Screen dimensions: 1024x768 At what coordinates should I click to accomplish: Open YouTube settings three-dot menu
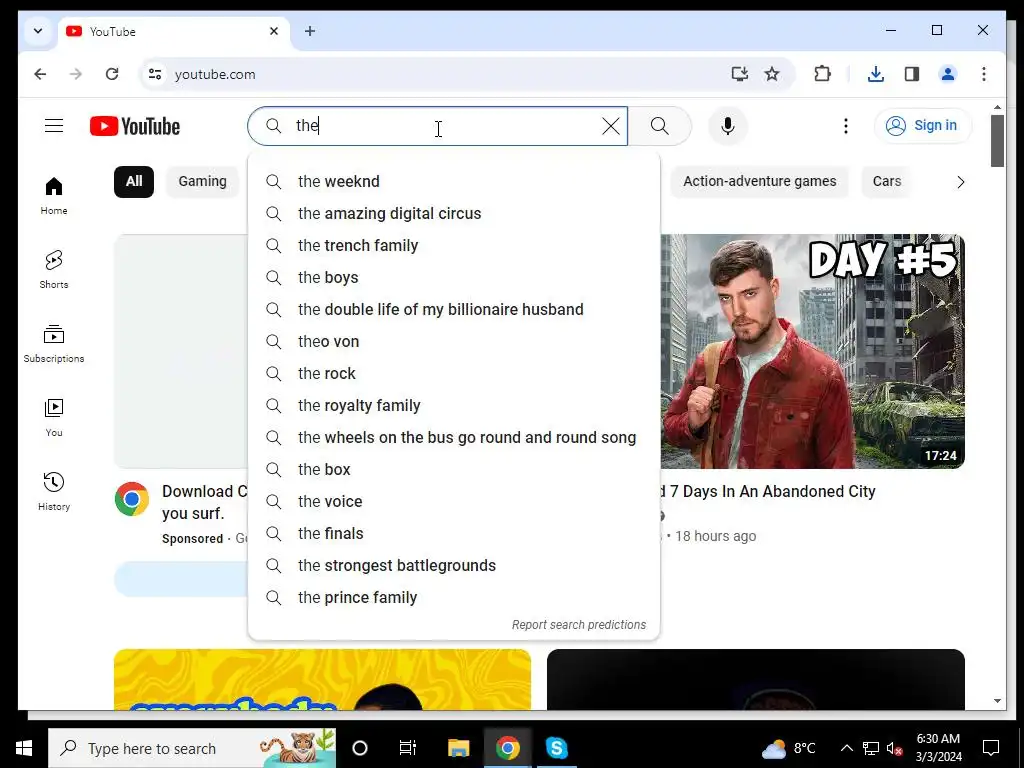(846, 126)
